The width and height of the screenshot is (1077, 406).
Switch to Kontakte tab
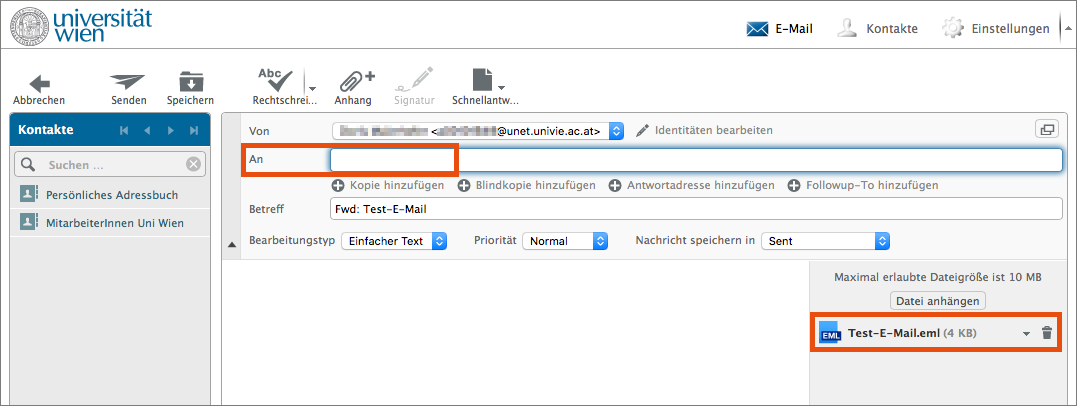point(877,29)
